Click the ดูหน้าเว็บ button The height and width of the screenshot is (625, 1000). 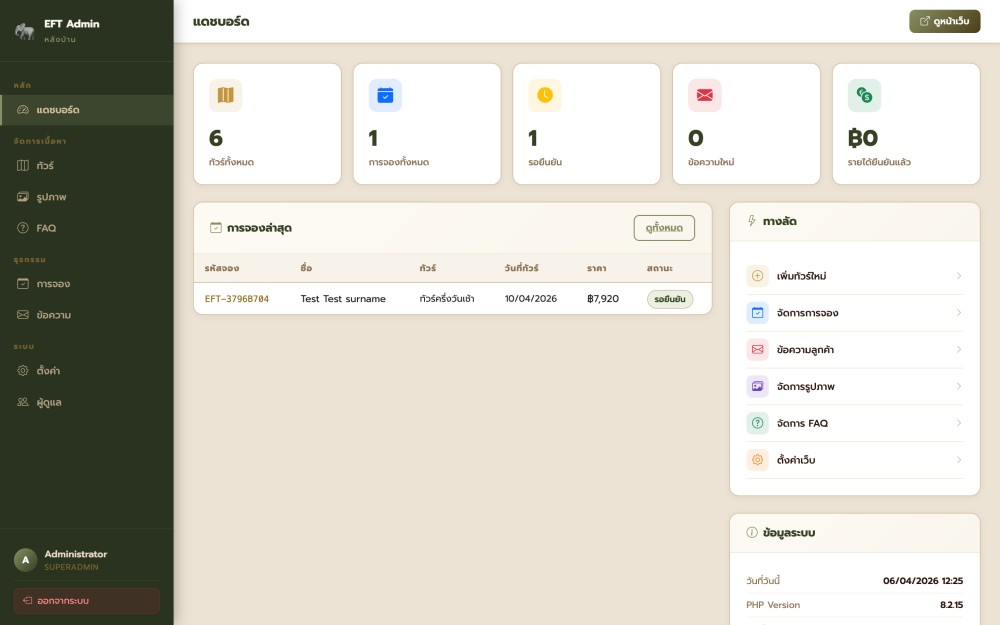(x=944, y=21)
